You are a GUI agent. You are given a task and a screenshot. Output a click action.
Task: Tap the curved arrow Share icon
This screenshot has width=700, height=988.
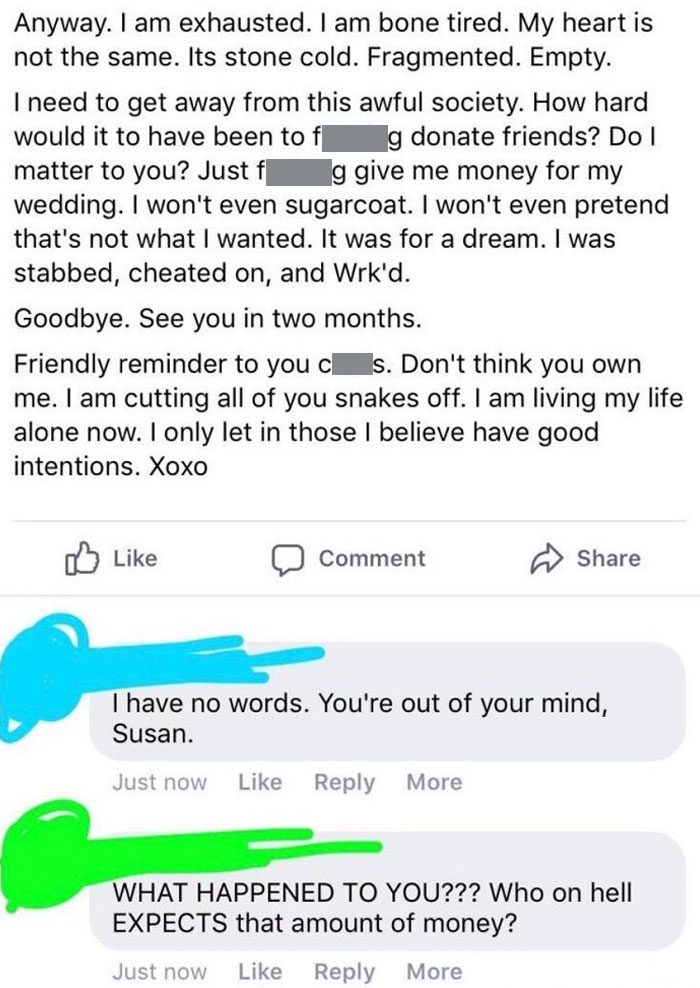[x=546, y=558]
